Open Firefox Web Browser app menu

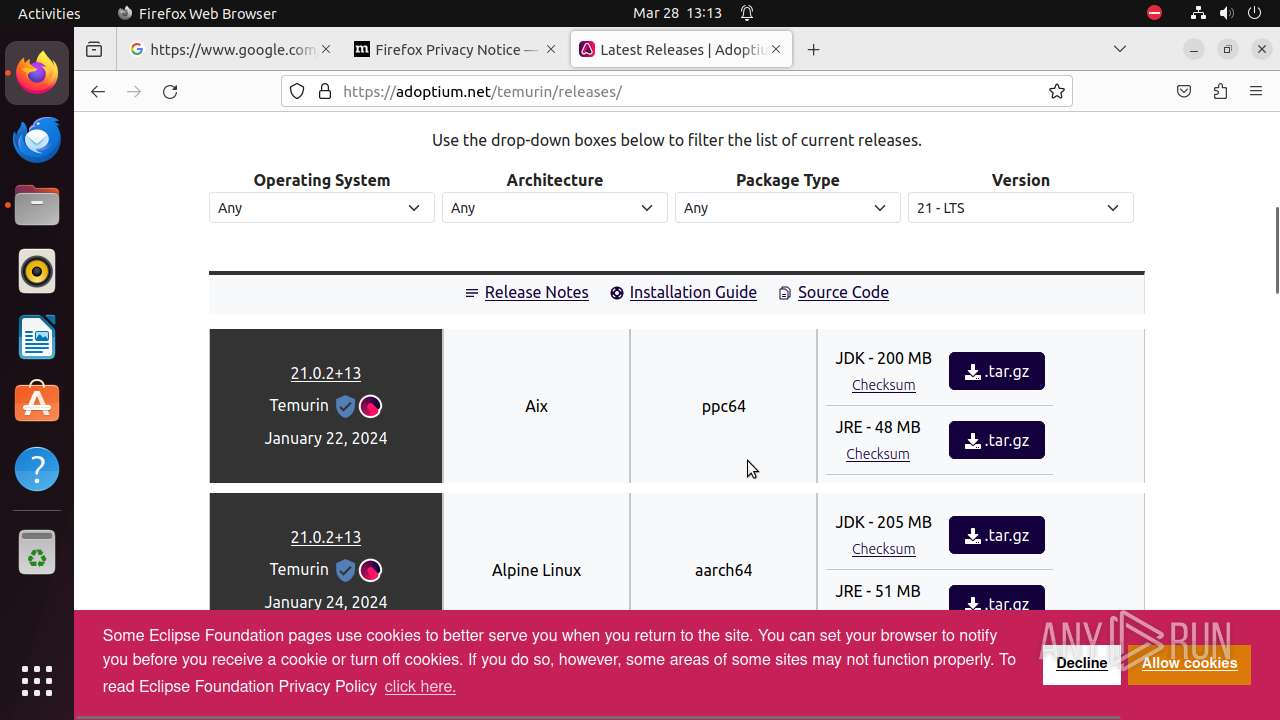coord(197,13)
